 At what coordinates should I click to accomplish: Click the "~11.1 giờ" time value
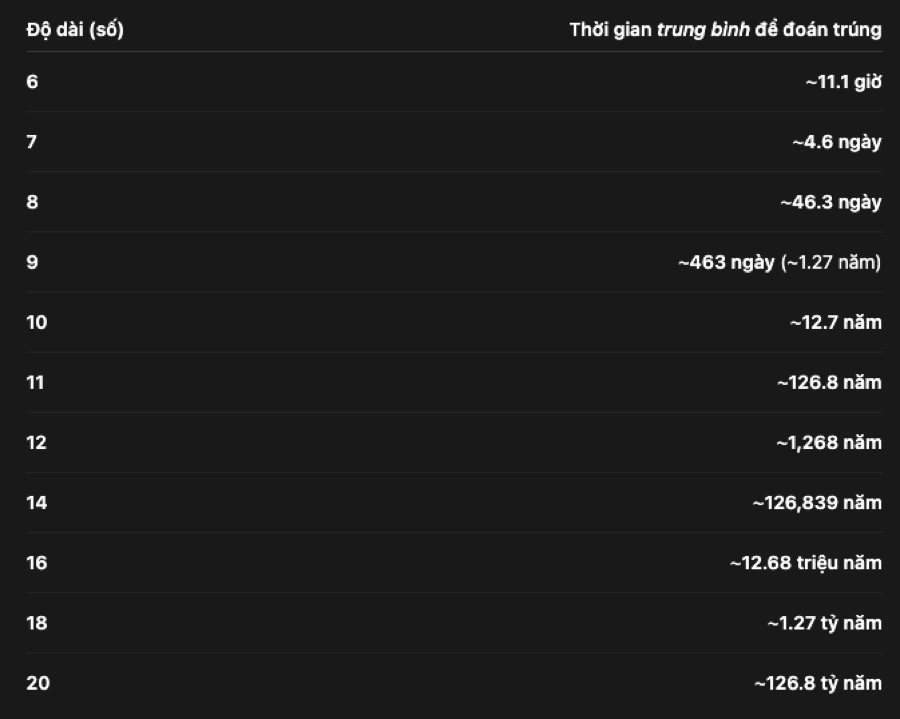click(x=843, y=82)
